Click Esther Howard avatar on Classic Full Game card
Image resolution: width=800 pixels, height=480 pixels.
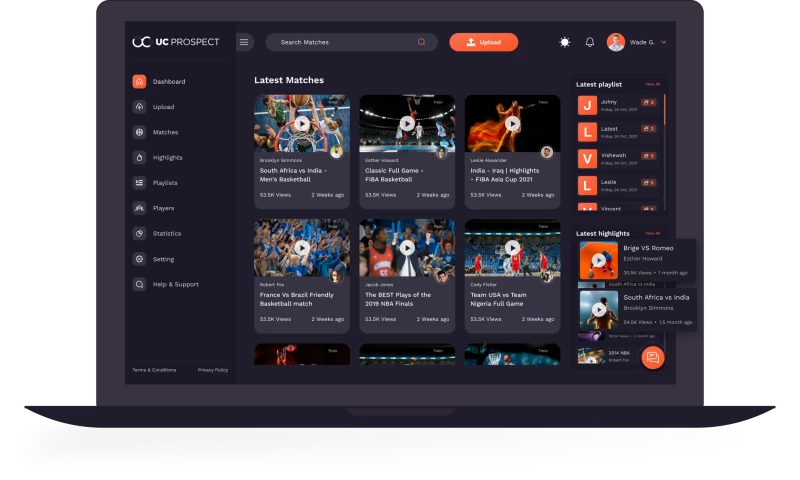[x=442, y=152]
